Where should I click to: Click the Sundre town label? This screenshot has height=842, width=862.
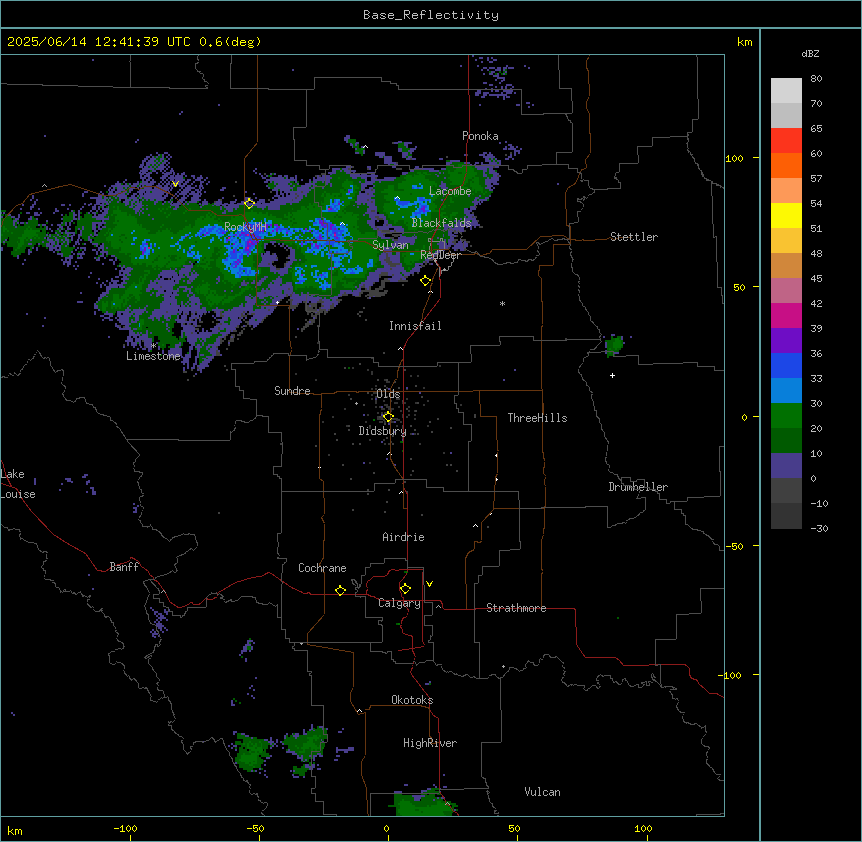click(x=292, y=391)
